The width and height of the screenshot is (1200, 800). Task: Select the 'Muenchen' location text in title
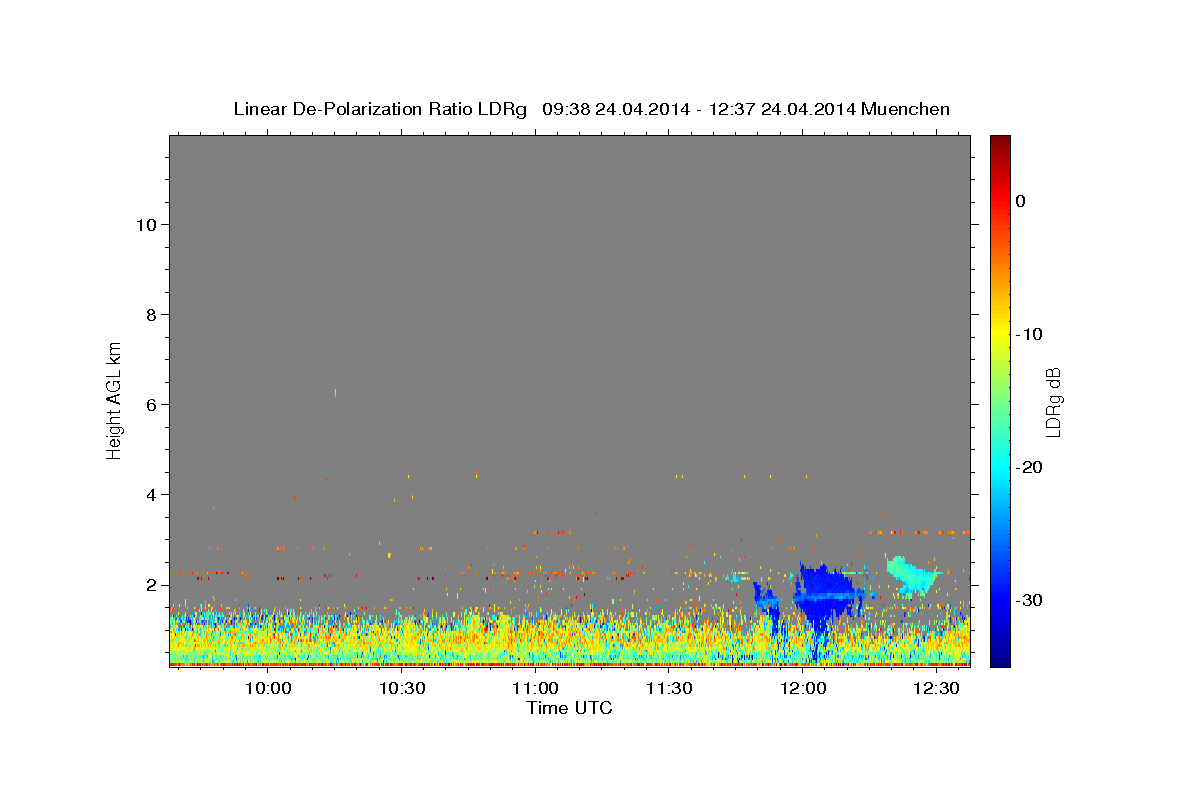[x=904, y=109]
